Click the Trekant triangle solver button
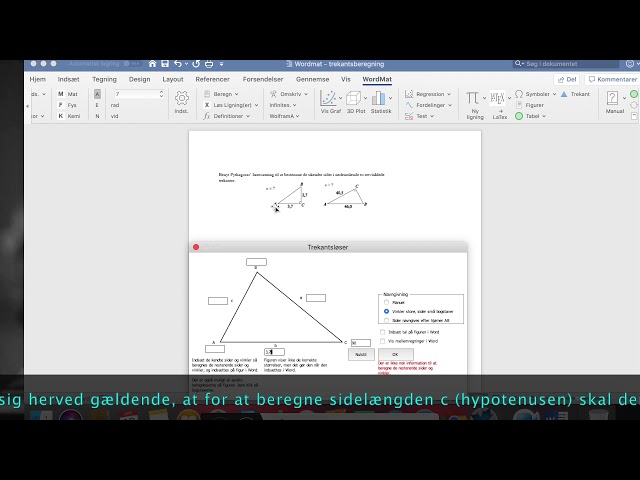Image resolution: width=640 pixels, height=480 pixels. 575,94
